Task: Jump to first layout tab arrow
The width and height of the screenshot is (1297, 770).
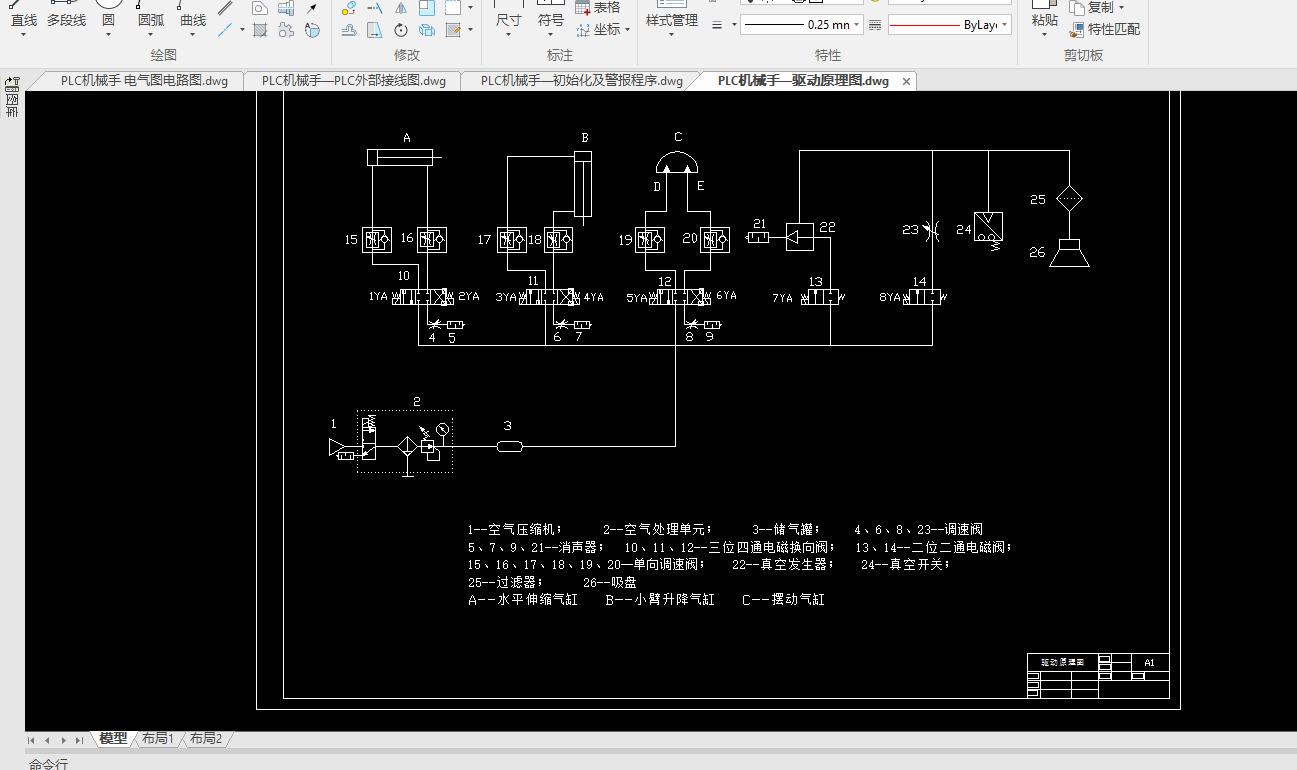Action: point(32,740)
